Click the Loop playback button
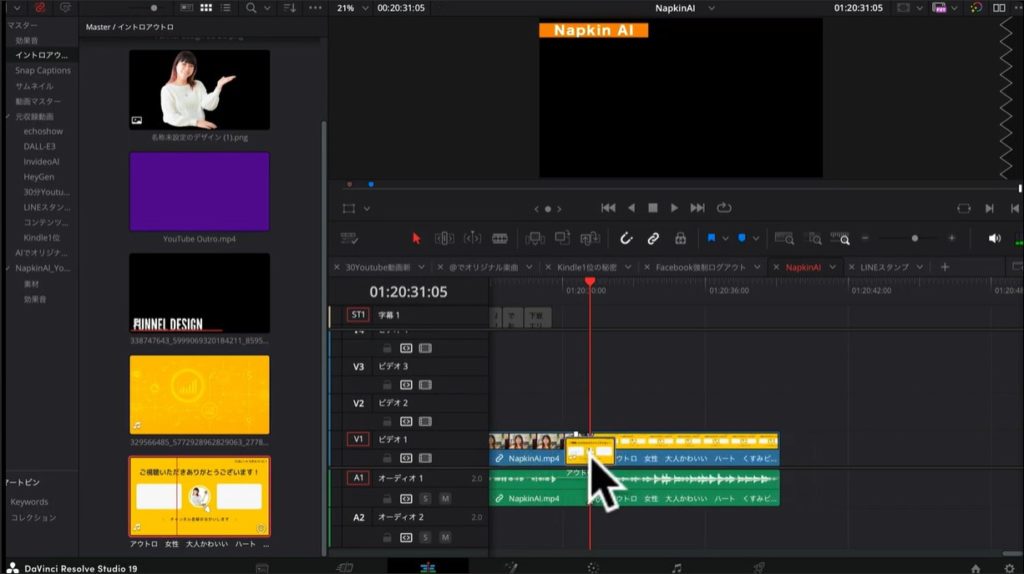This screenshot has width=1024, height=574. point(724,208)
